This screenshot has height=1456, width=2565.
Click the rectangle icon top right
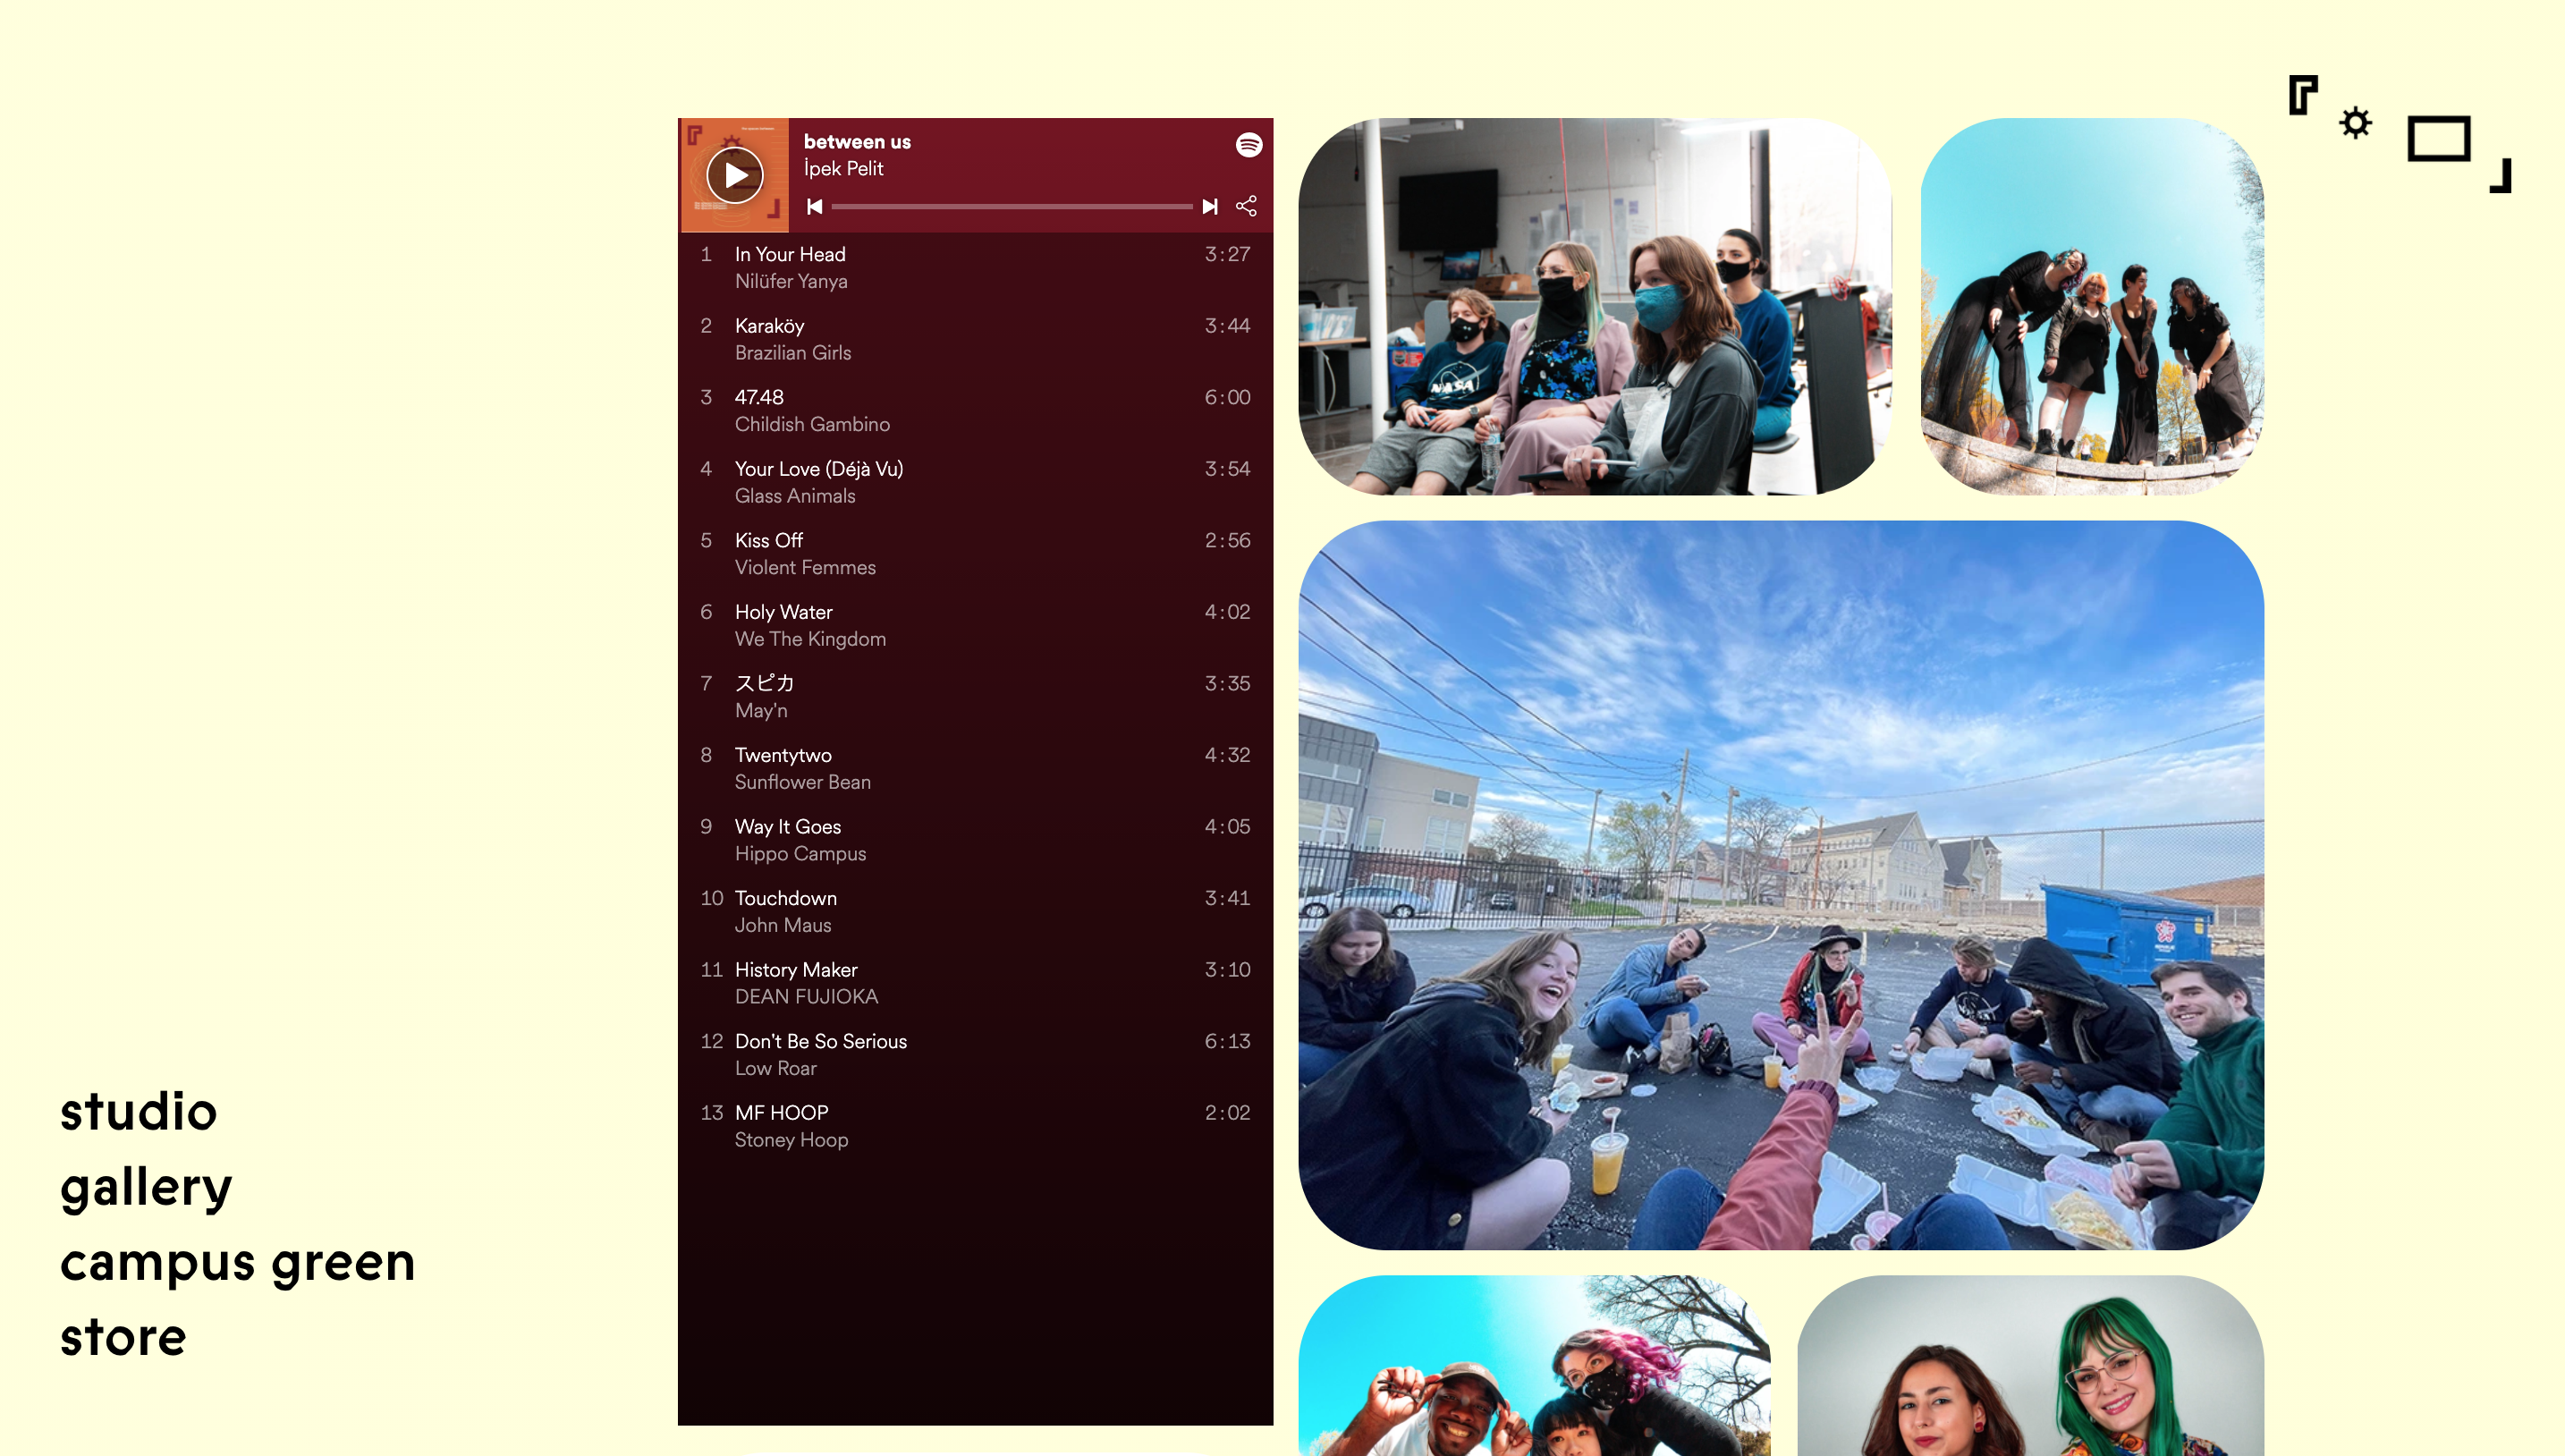(x=2438, y=139)
